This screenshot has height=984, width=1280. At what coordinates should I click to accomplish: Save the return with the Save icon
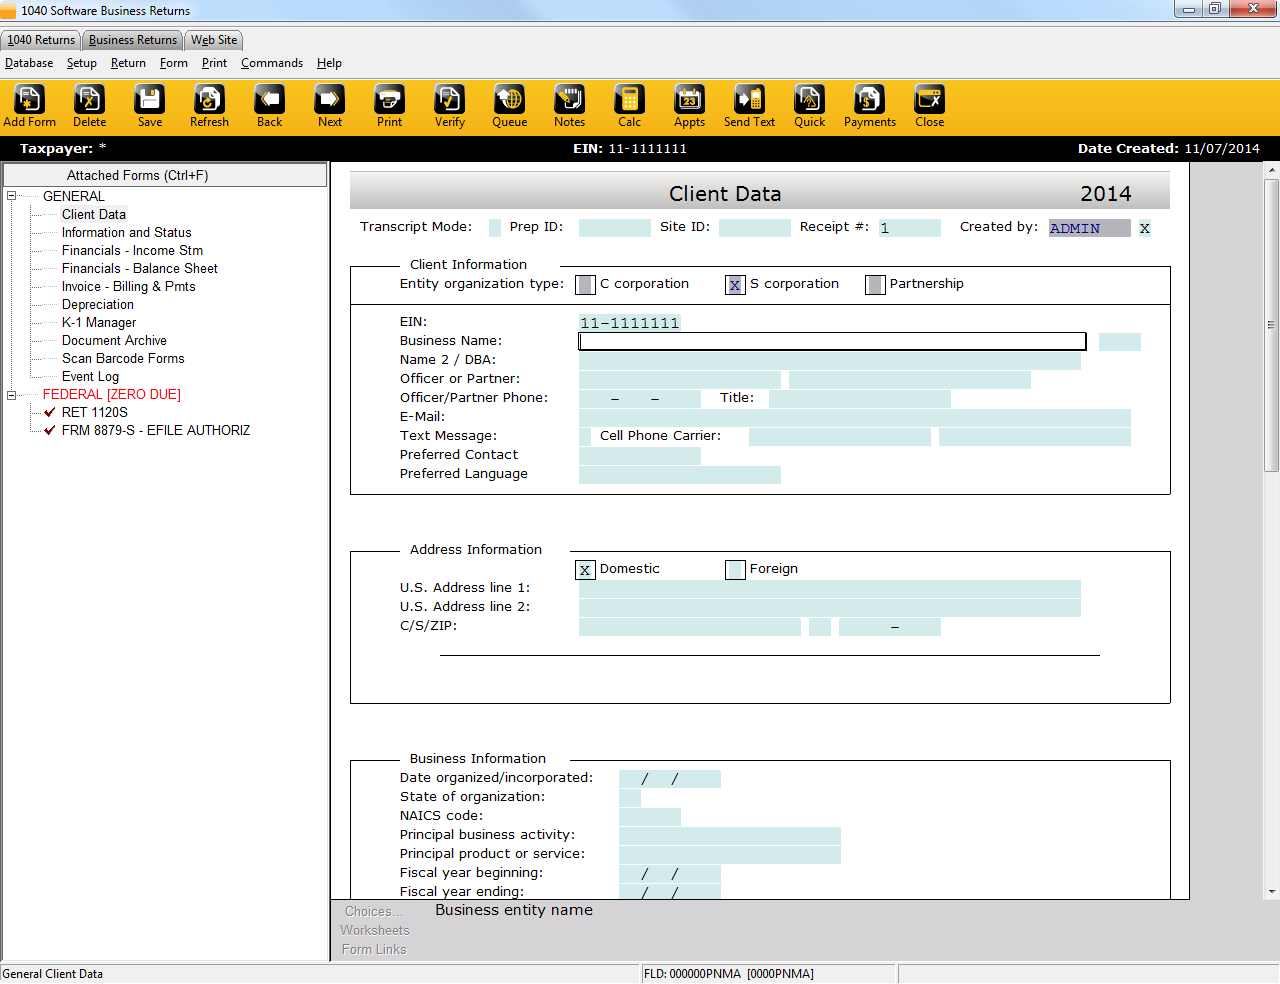click(x=149, y=100)
